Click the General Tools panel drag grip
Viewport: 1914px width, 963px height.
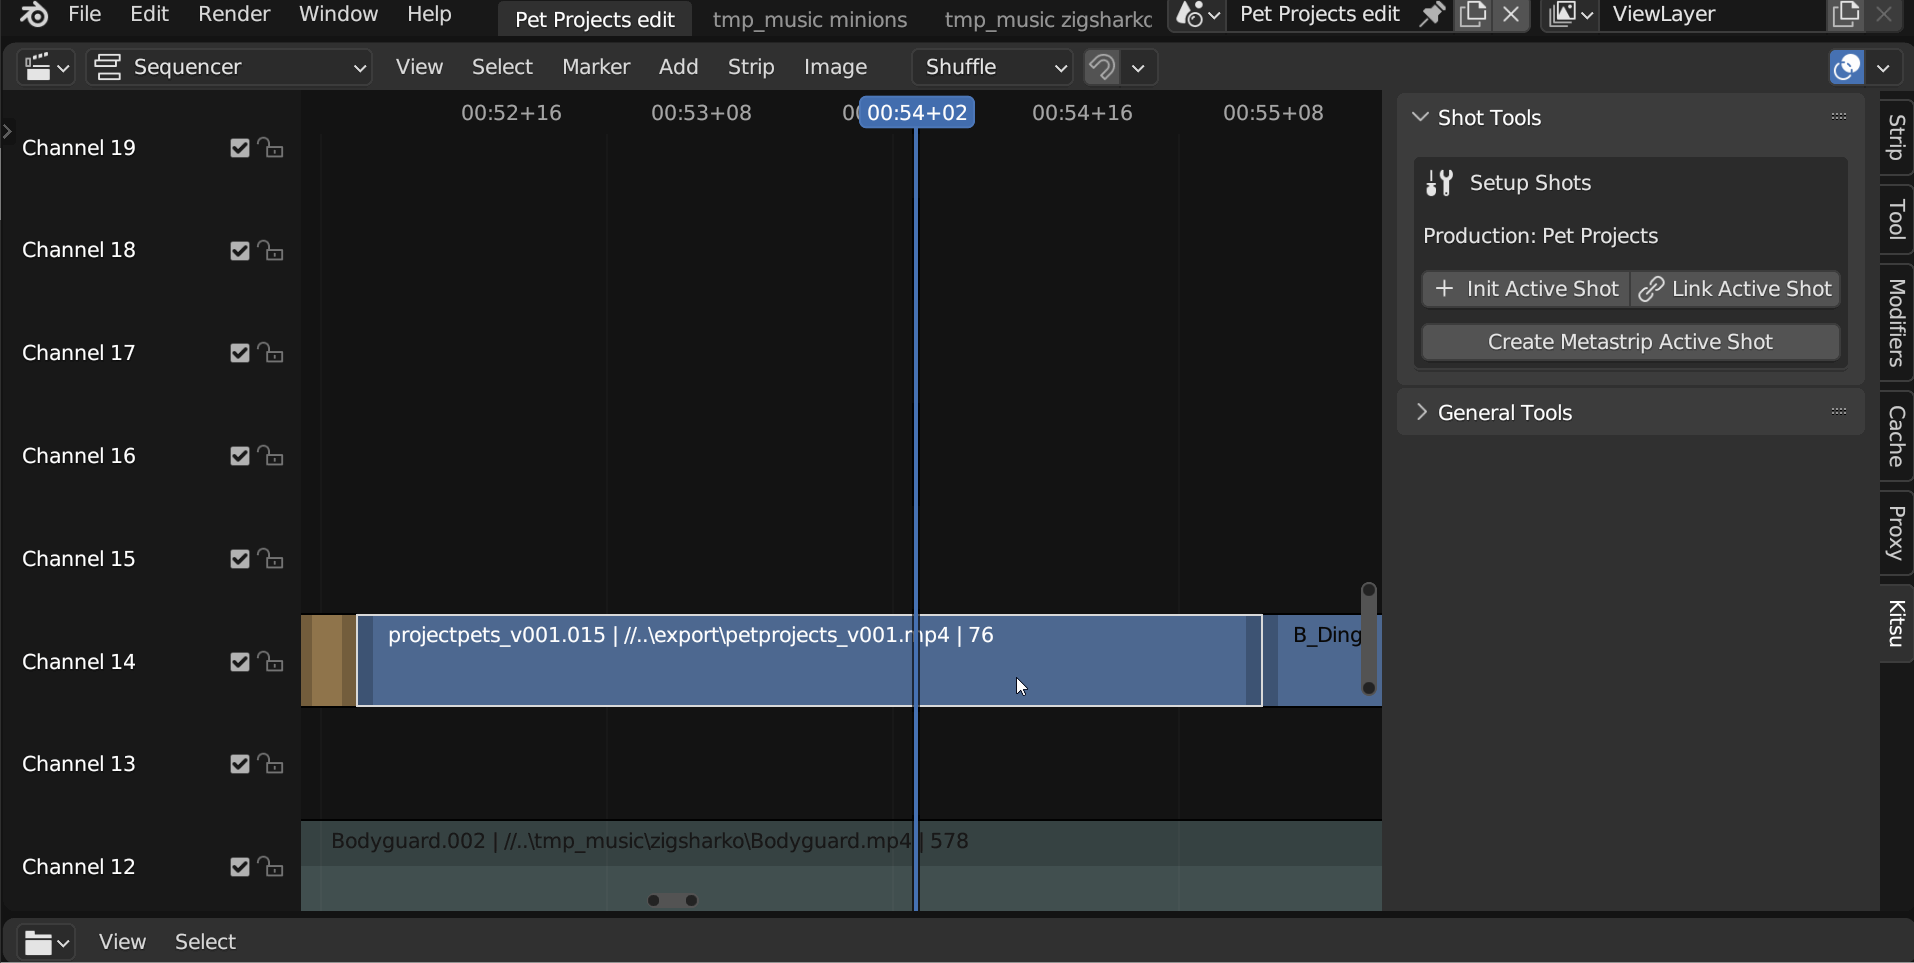point(1839,412)
